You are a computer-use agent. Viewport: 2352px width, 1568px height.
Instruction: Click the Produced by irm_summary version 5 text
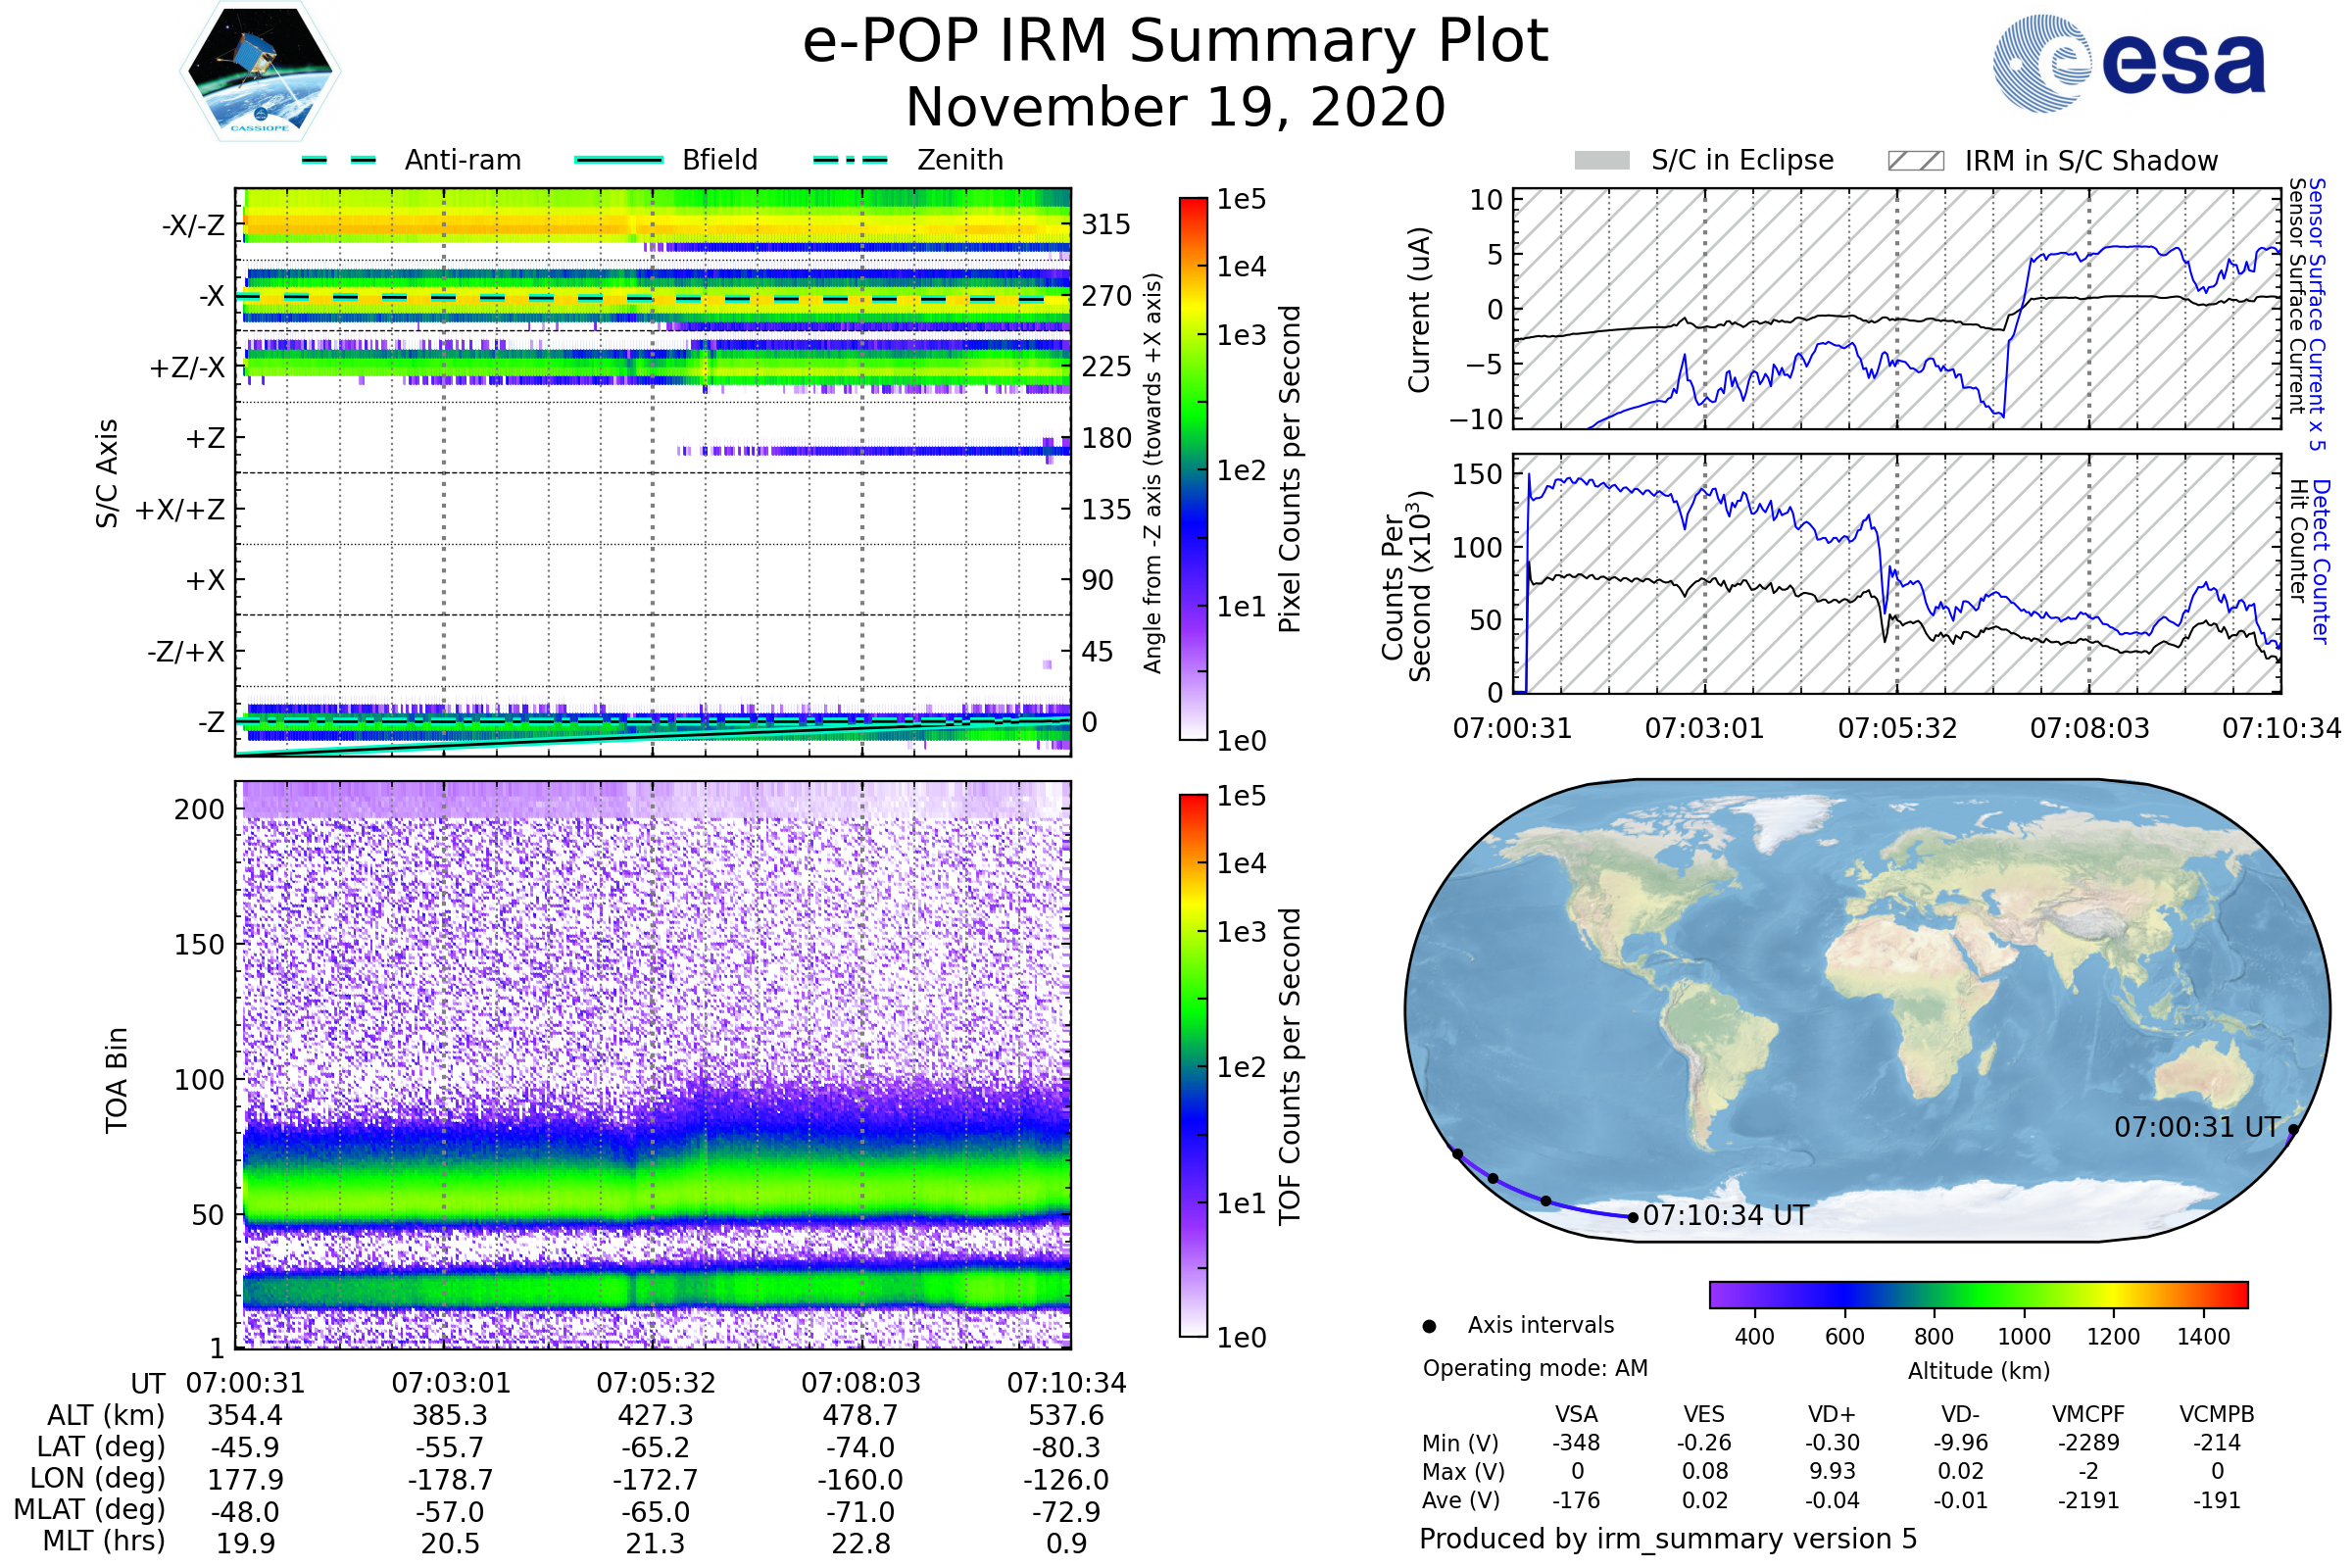click(x=1668, y=1538)
